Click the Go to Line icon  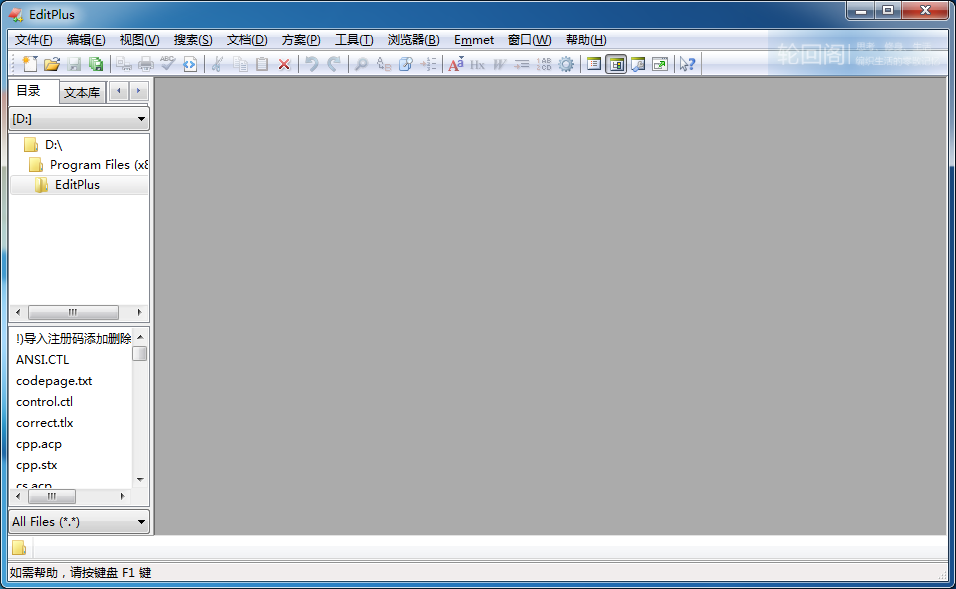tap(428, 64)
